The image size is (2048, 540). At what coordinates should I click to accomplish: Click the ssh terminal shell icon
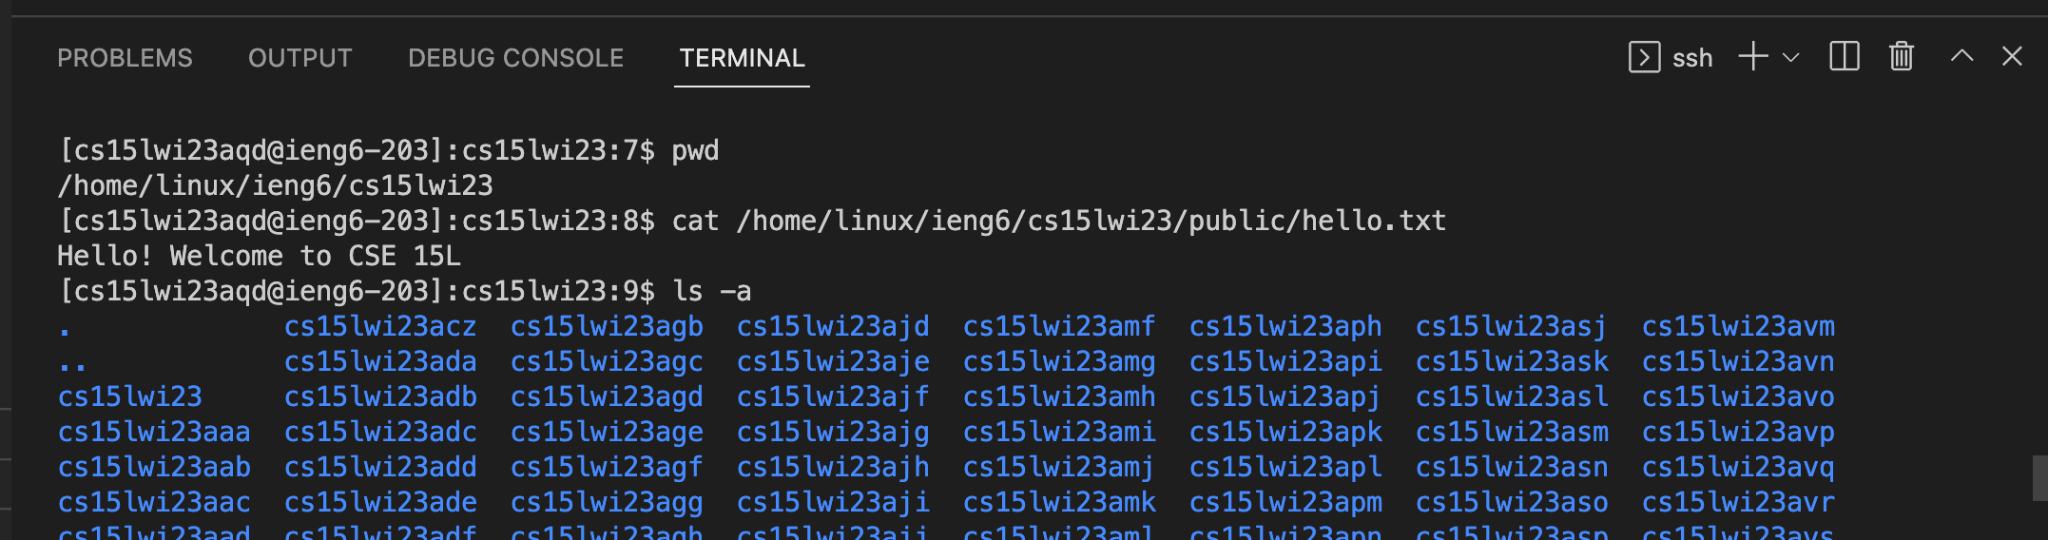[x=1644, y=57]
